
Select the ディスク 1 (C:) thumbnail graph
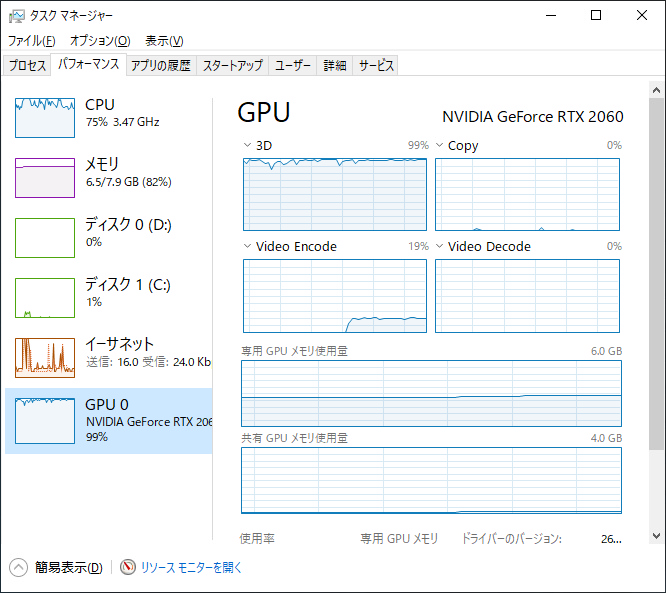[45, 298]
